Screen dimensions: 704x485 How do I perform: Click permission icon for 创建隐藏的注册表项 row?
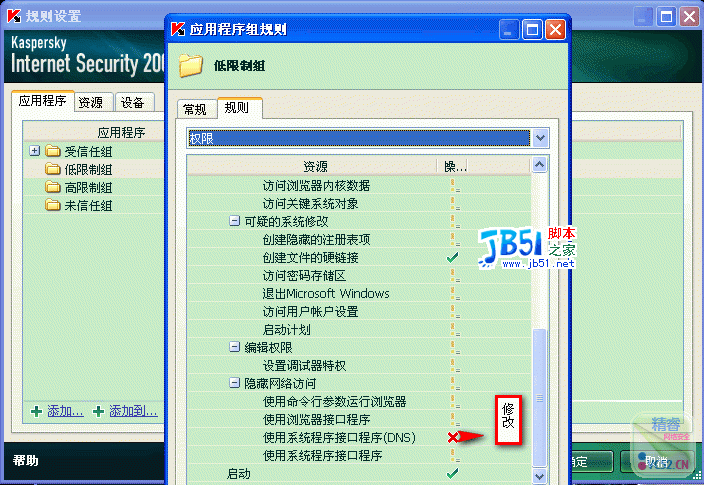pos(455,239)
